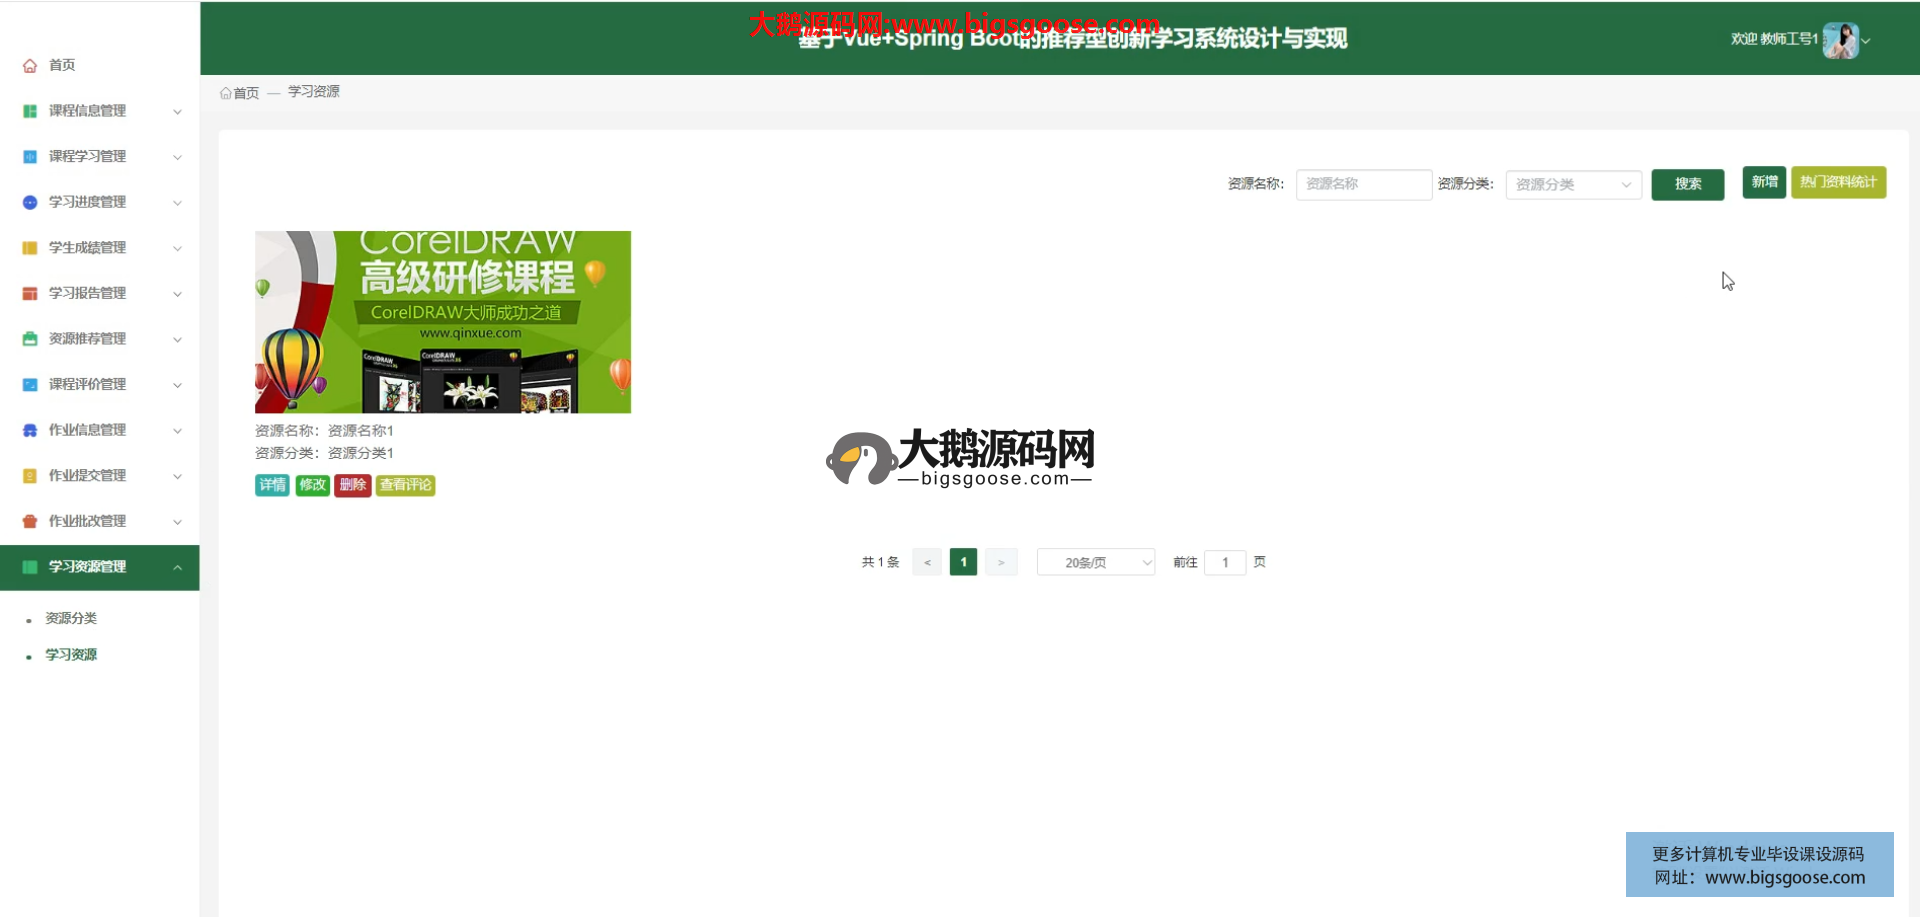This screenshot has width=1920, height=917.
Task: Open the 资源分类 filter dropdown
Action: (x=1573, y=184)
